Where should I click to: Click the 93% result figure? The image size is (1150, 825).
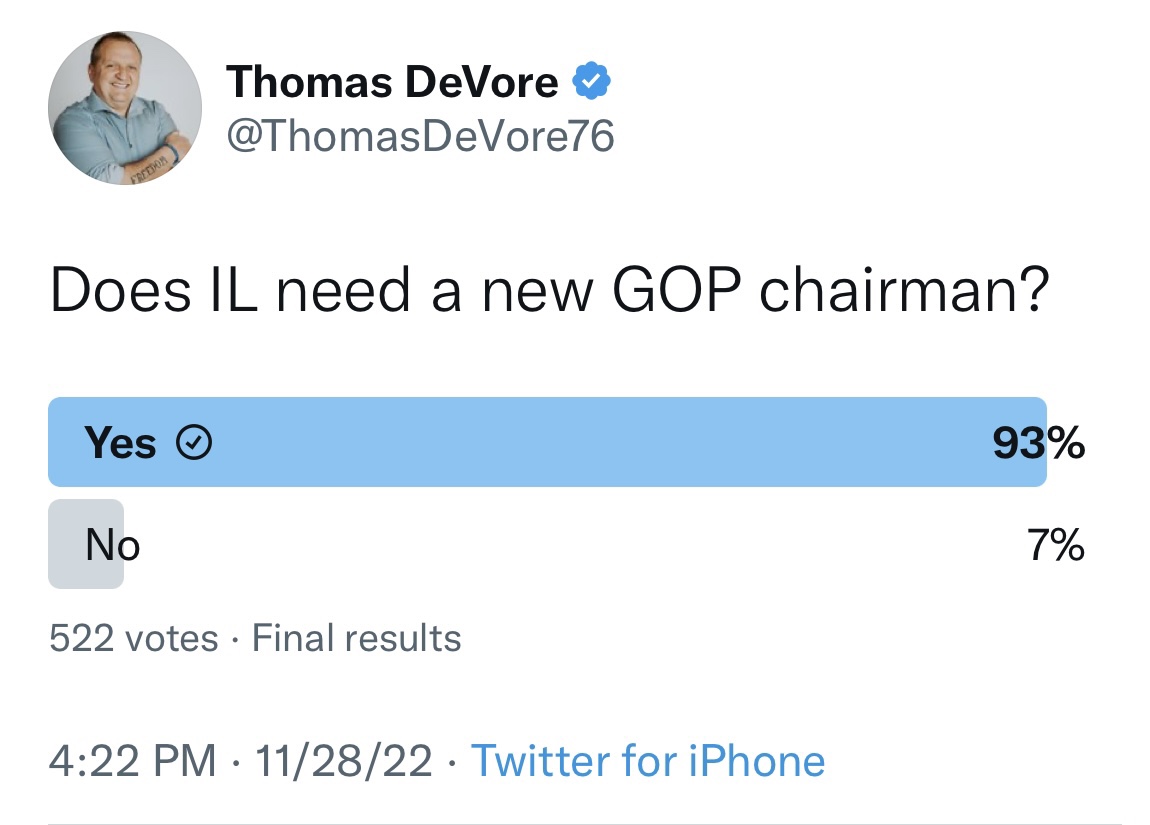tap(1039, 443)
